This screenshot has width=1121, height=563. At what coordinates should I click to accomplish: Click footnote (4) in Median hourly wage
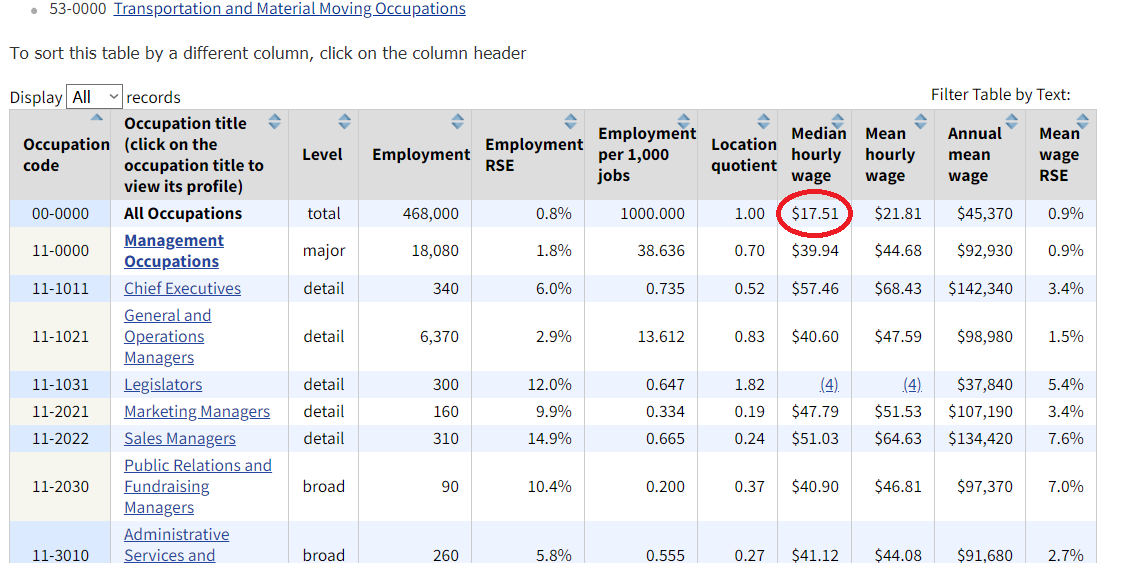point(829,385)
